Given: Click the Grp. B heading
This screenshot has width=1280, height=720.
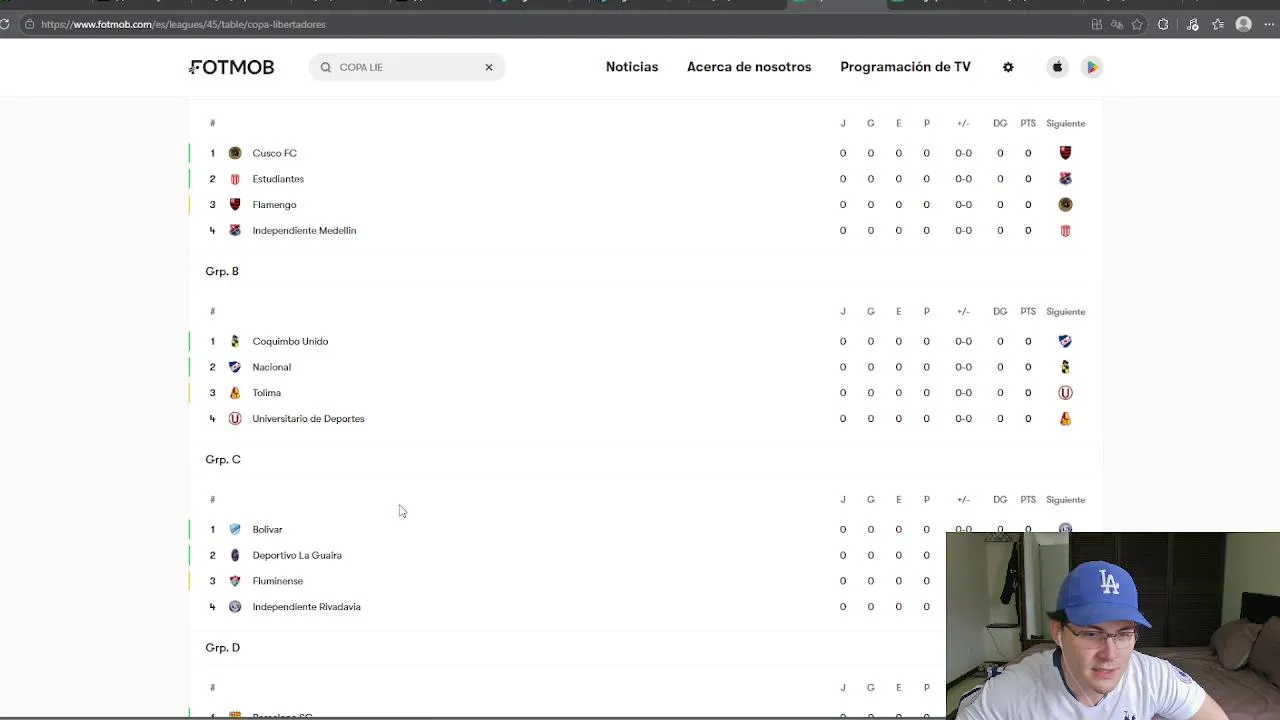Looking at the screenshot, I should coord(222,271).
